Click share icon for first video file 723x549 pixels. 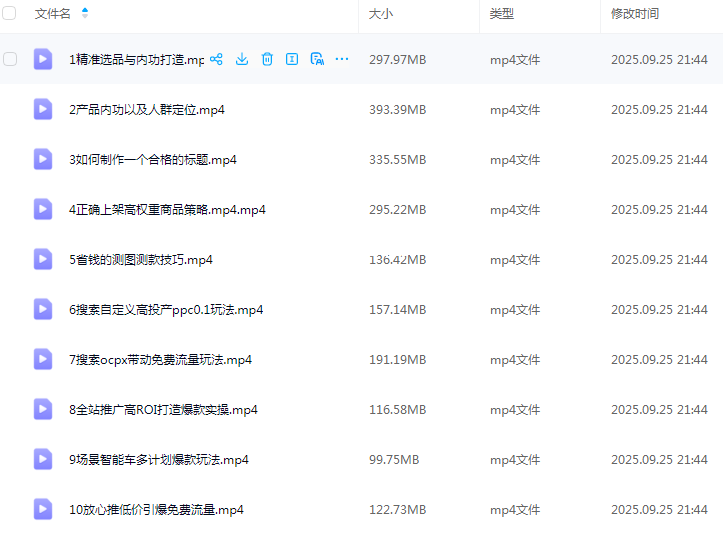click(x=216, y=60)
